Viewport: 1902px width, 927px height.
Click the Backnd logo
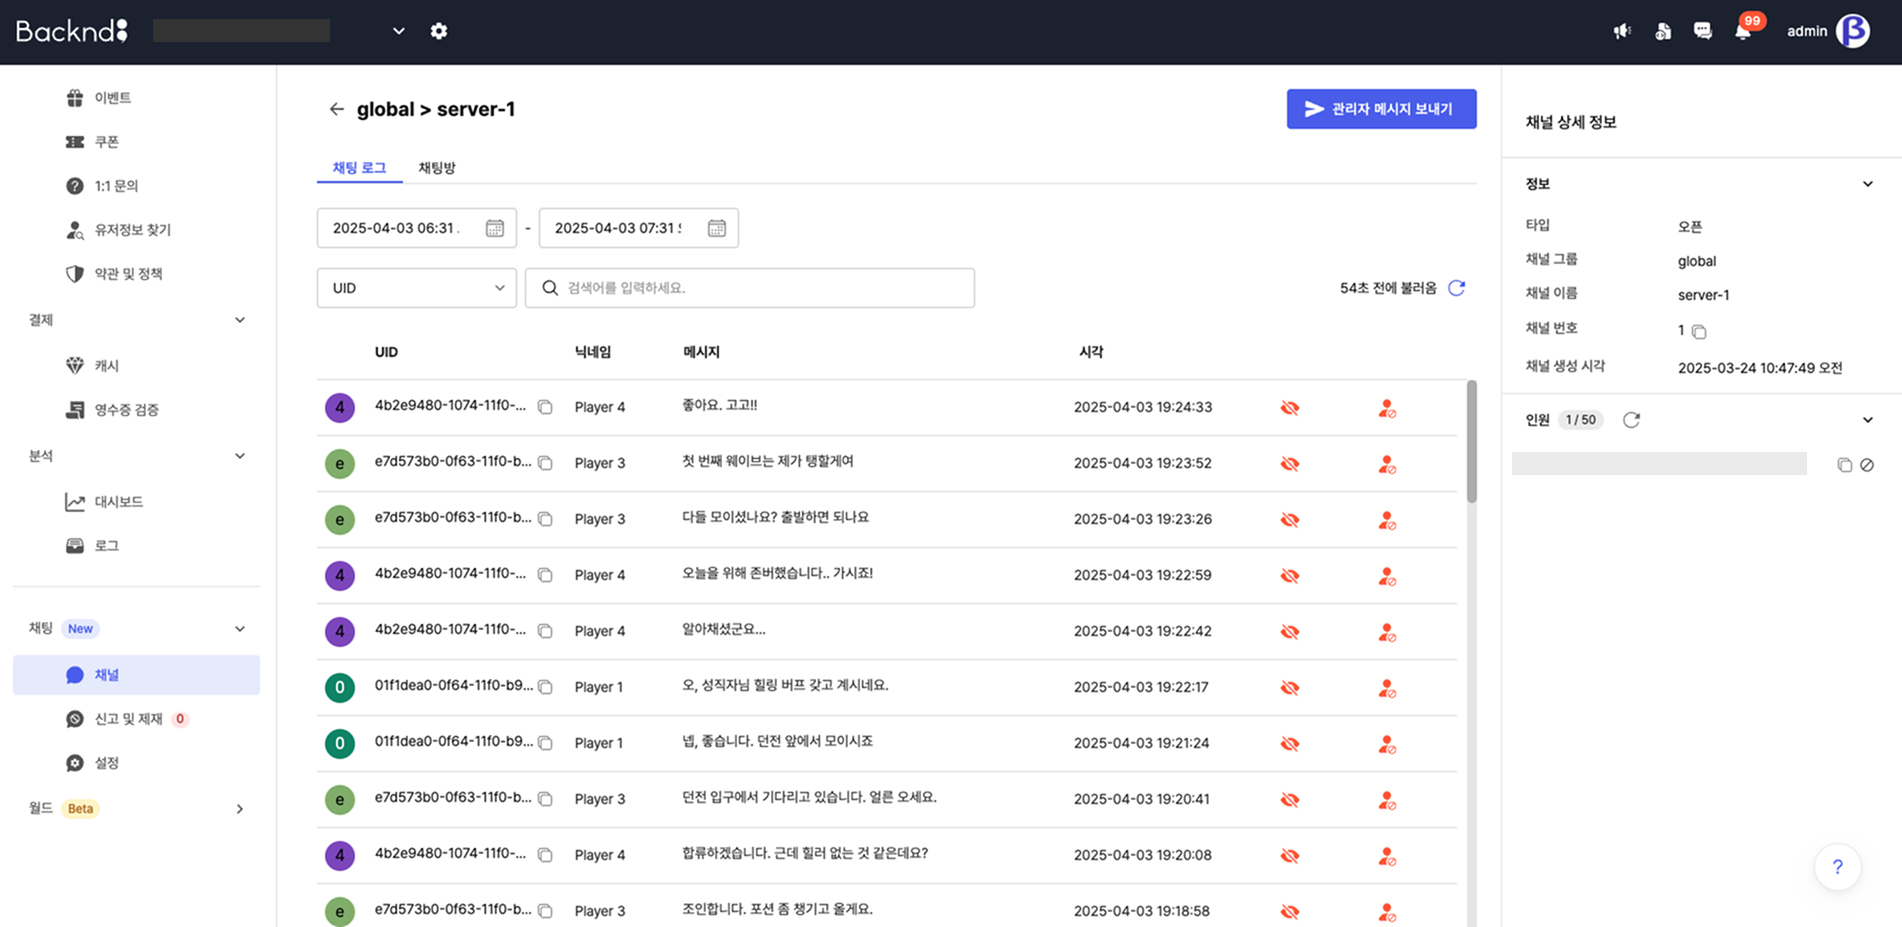coord(72,31)
